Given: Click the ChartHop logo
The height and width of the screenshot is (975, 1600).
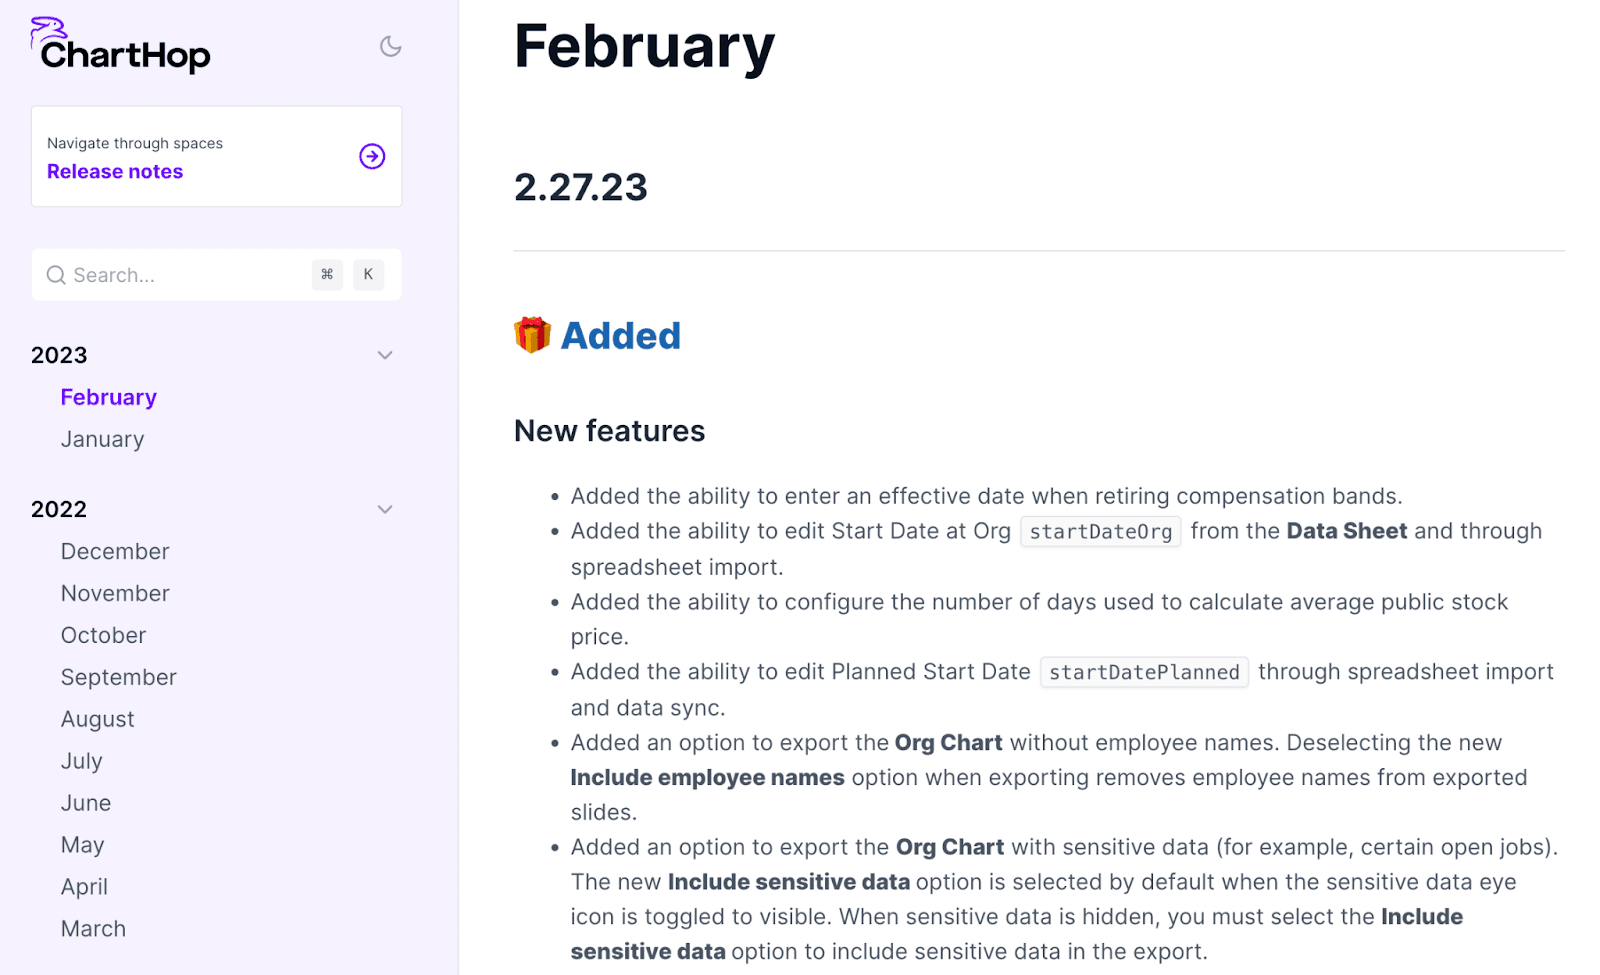Looking at the screenshot, I should 121,46.
